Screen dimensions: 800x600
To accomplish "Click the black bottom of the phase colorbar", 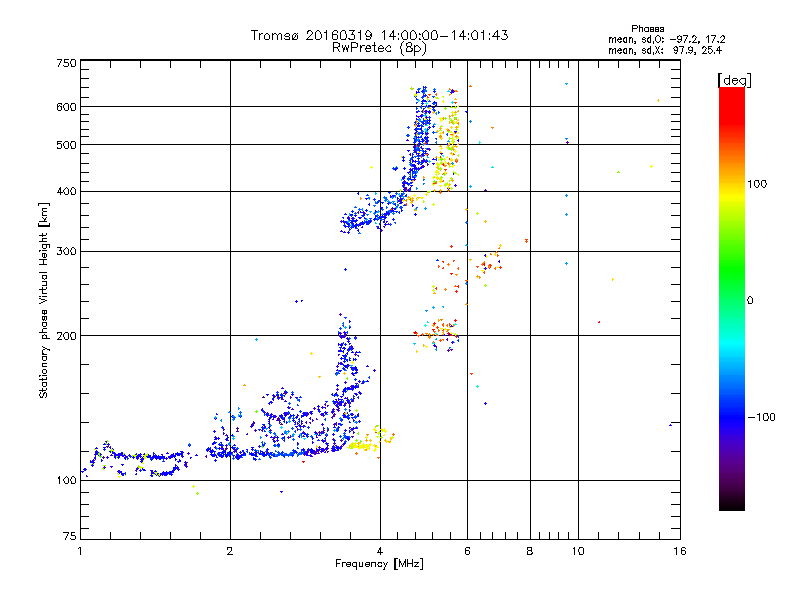I will (x=732, y=503).
